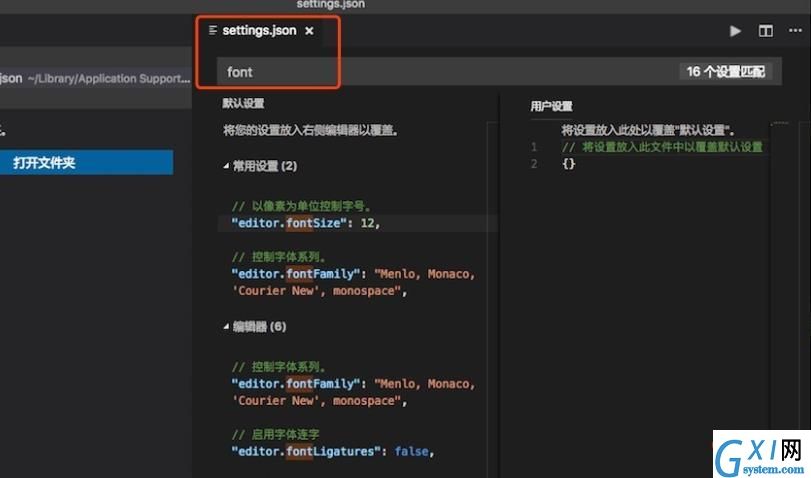Screen dimensions: 811x478
Task: Click the comment '// 以像素为单位控制字号。'
Action: 302,206
